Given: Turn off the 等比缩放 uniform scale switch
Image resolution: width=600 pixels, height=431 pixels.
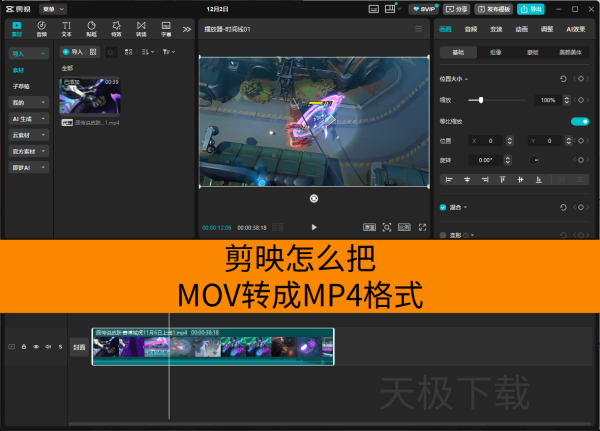Looking at the screenshot, I should (x=578, y=121).
